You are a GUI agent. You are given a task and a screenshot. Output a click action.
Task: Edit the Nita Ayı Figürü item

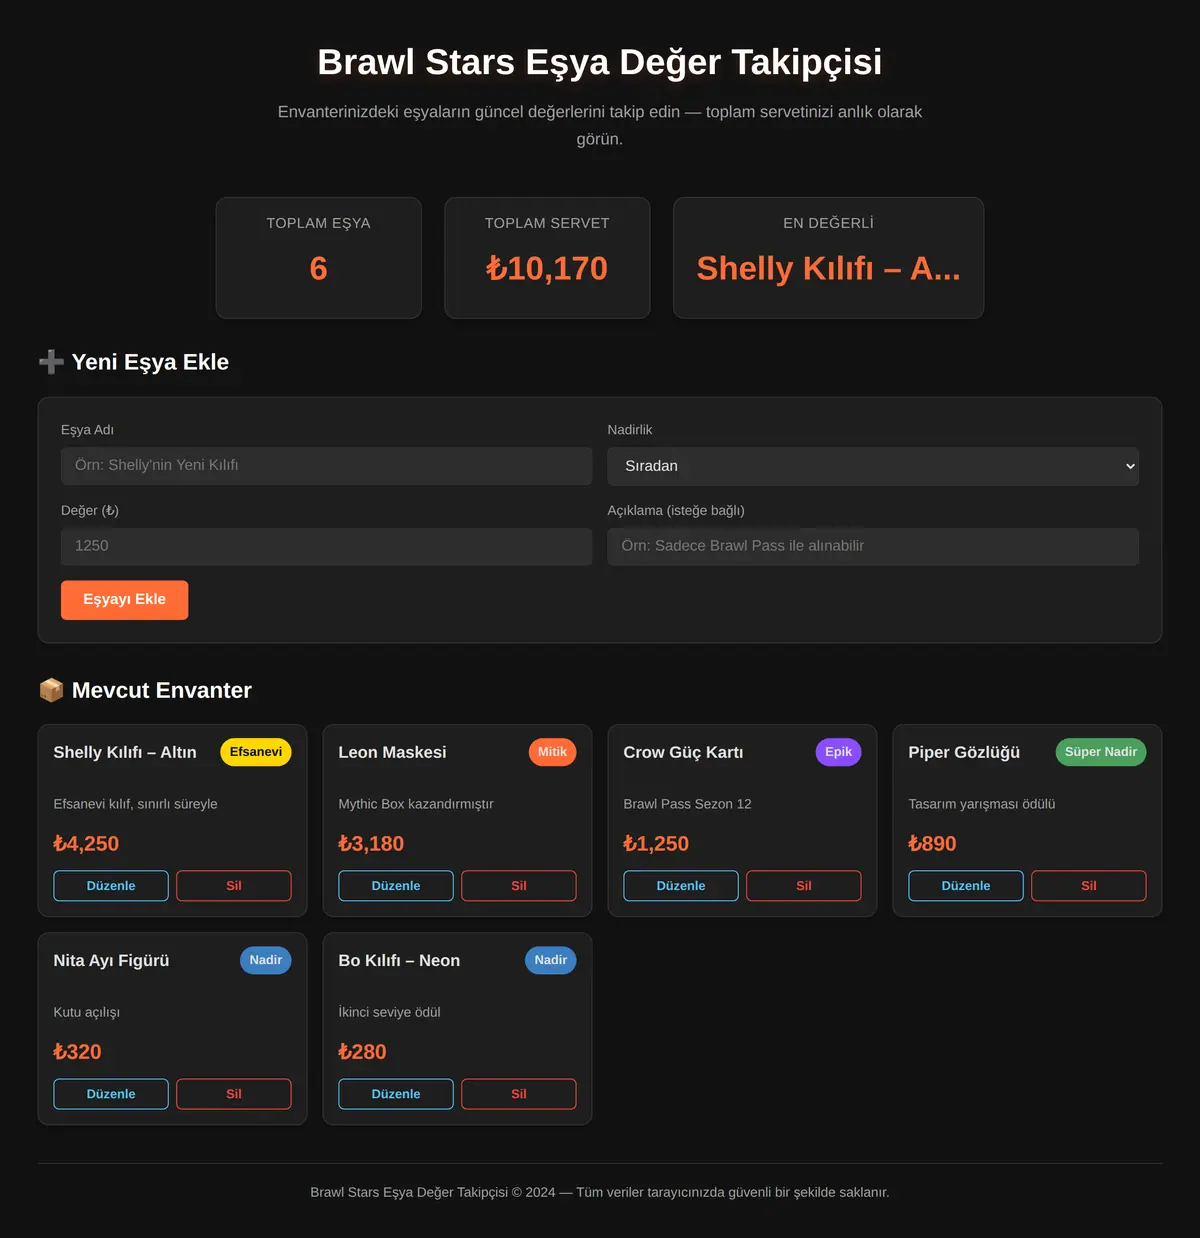[x=111, y=1094]
